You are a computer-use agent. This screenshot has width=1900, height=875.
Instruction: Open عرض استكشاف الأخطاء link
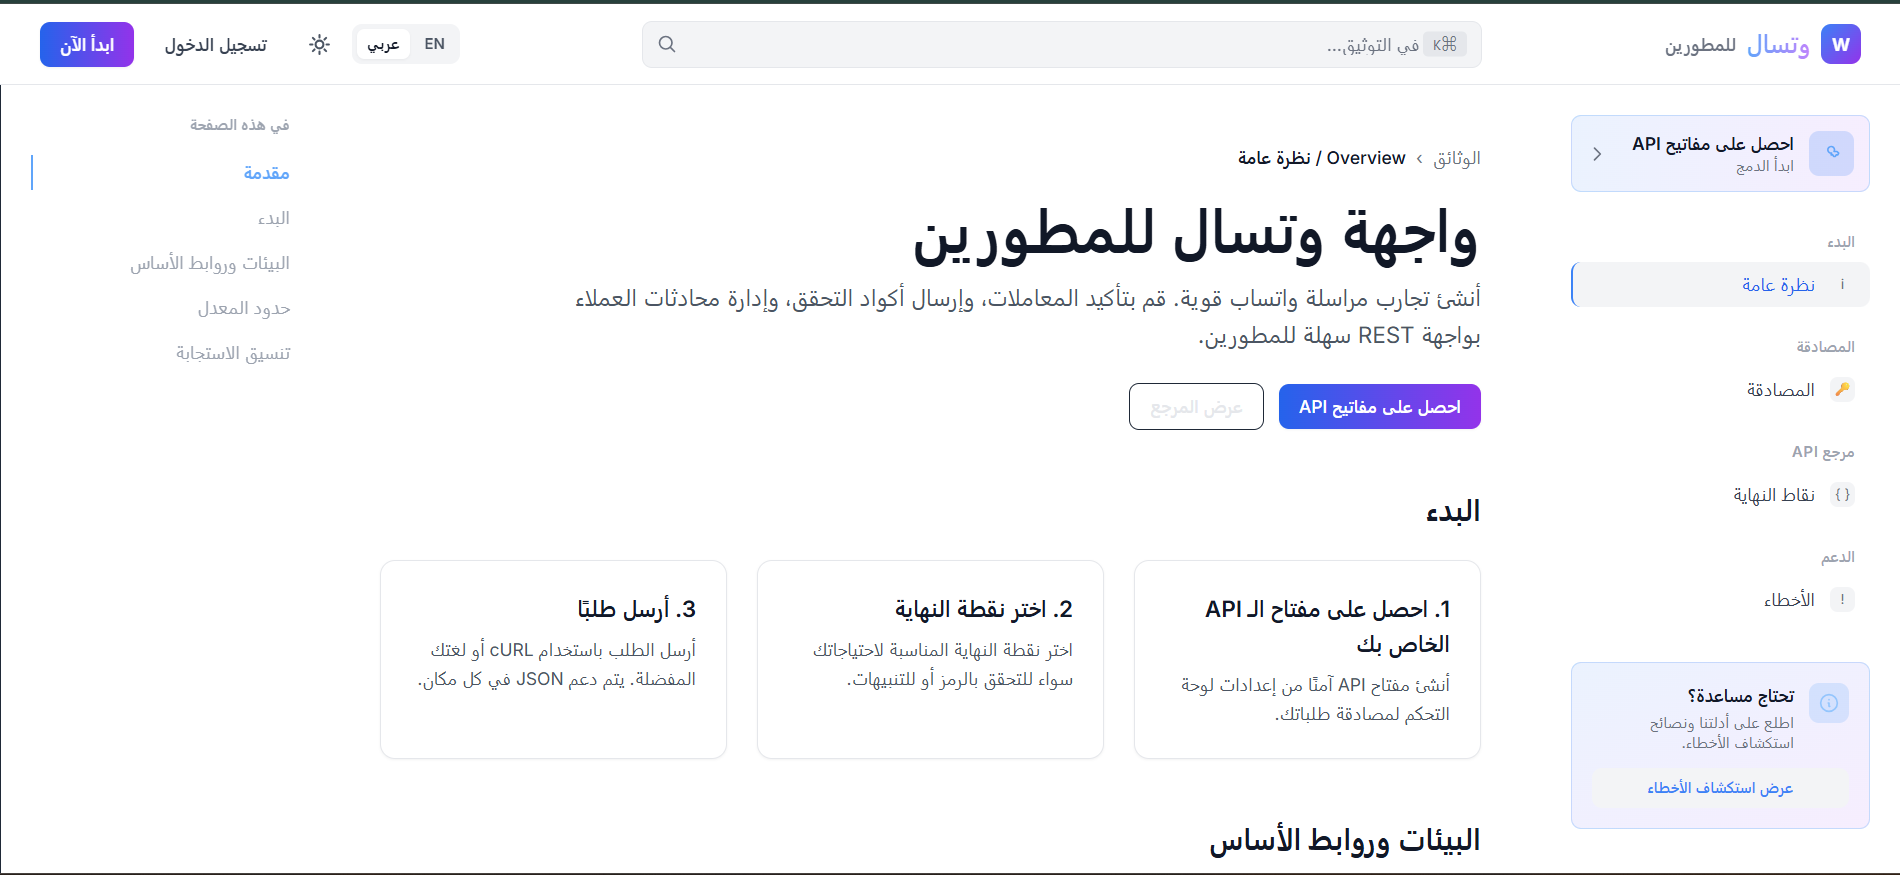click(x=1720, y=788)
